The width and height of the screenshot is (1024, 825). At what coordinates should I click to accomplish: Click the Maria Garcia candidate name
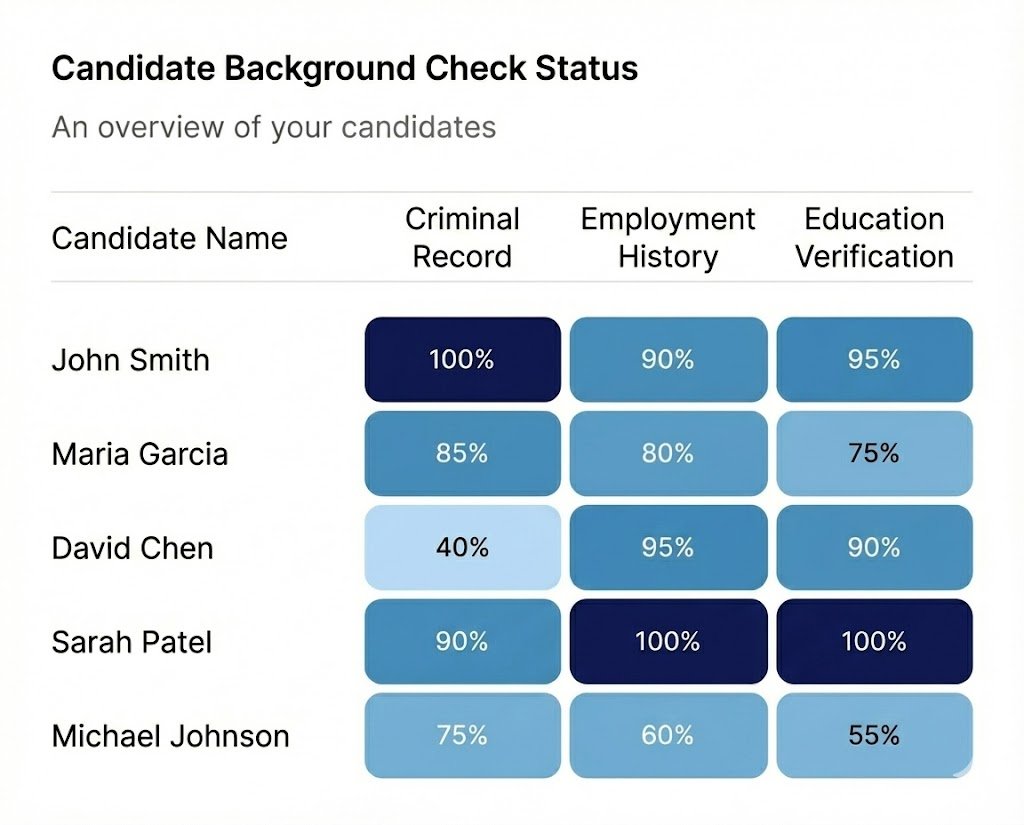point(140,454)
